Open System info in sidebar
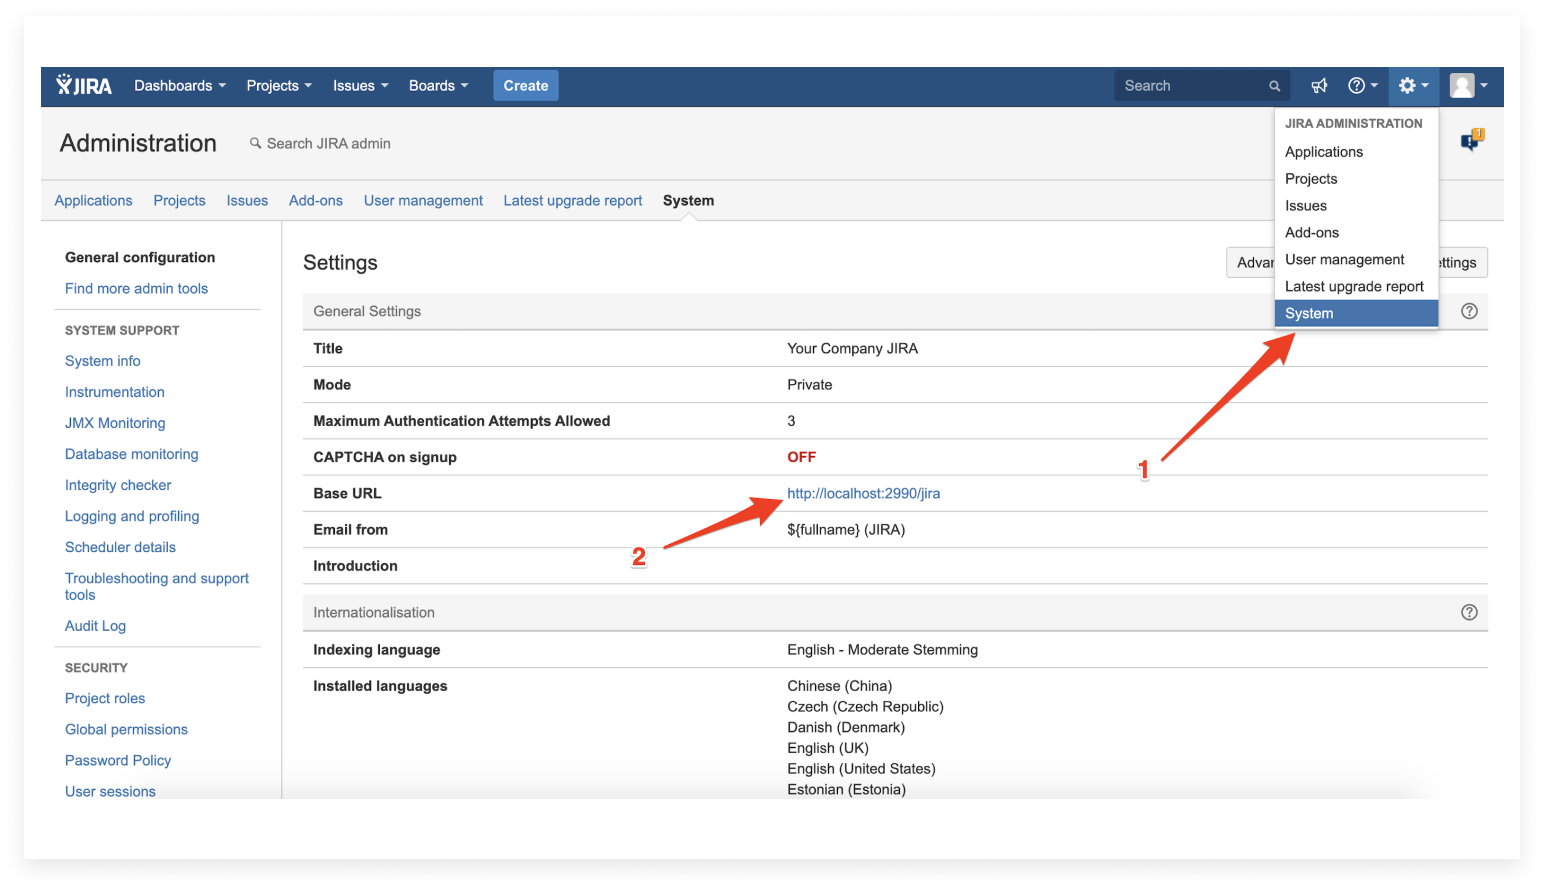 (x=102, y=361)
